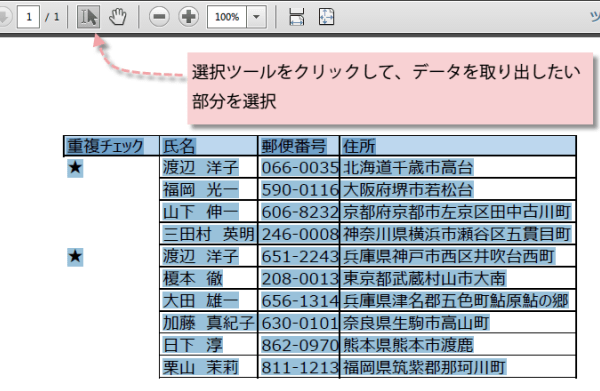This screenshot has height=391, width=600.
Task: Click address 北海道千歳市高台
Action: (408, 168)
